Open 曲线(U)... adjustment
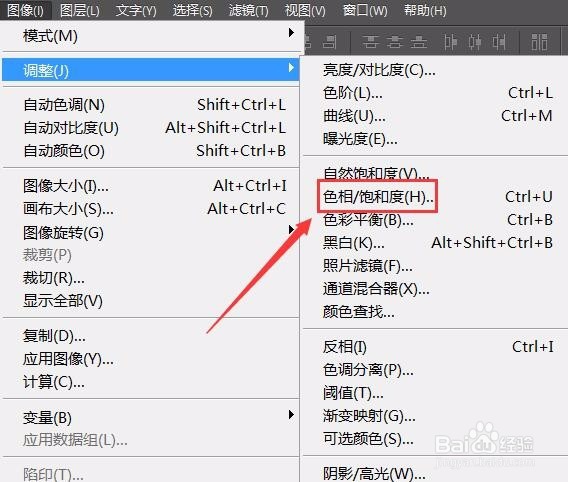 click(x=435, y=116)
